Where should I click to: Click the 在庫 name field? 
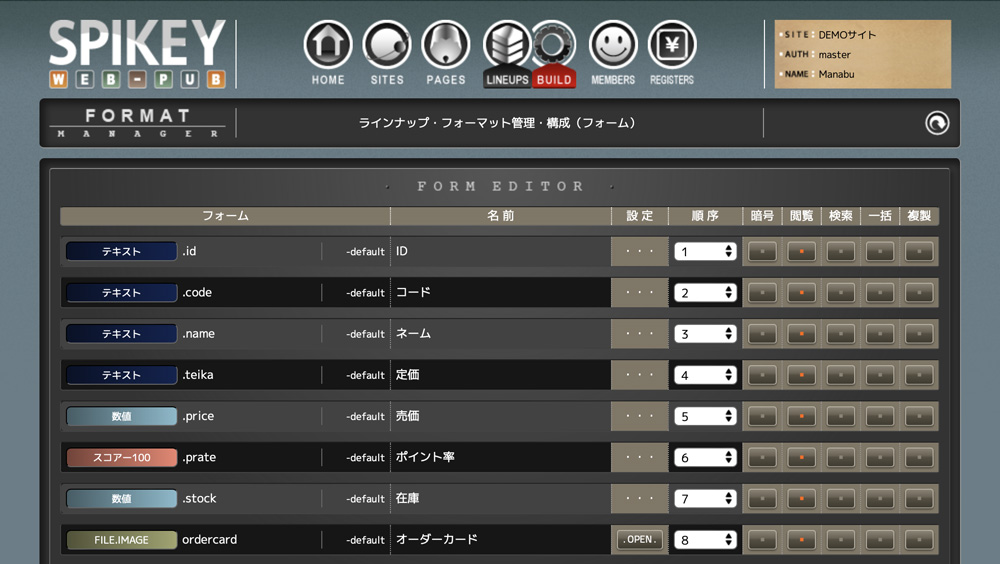pyautogui.click(x=500, y=498)
